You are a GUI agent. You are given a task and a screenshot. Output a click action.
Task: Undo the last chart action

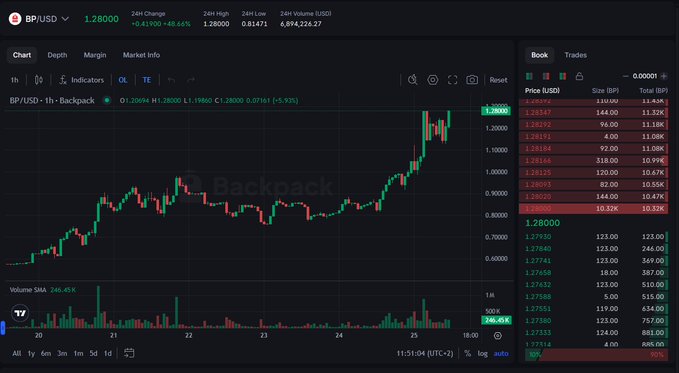pos(171,80)
